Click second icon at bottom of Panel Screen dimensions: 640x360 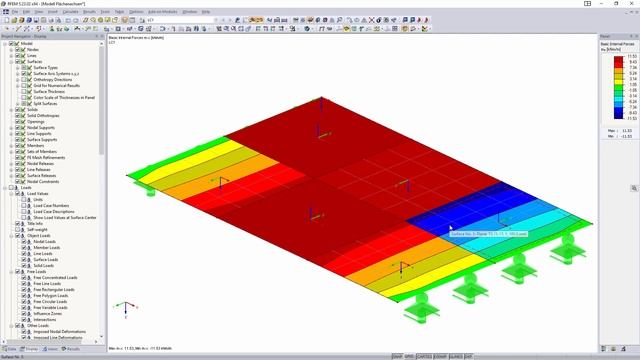coord(613,349)
